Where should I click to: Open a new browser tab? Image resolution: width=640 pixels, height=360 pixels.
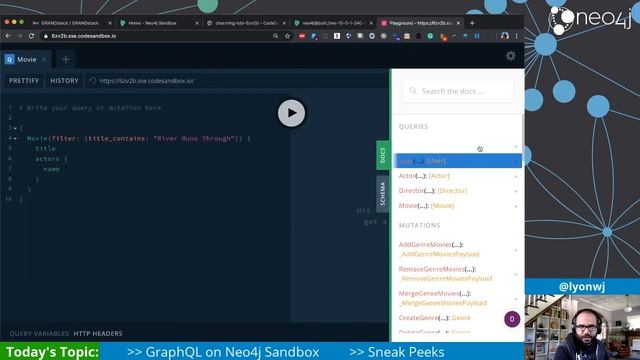point(472,23)
